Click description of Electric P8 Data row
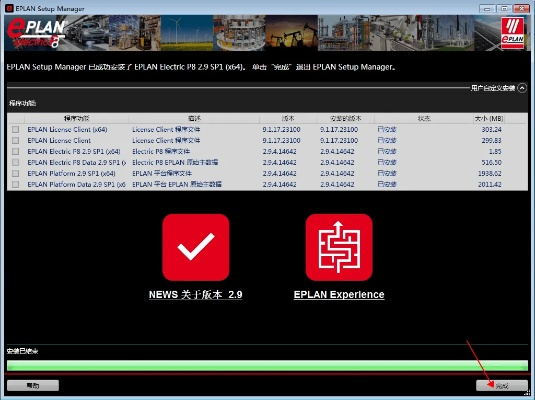The width and height of the screenshot is (535, 400). tap(175, 162)
